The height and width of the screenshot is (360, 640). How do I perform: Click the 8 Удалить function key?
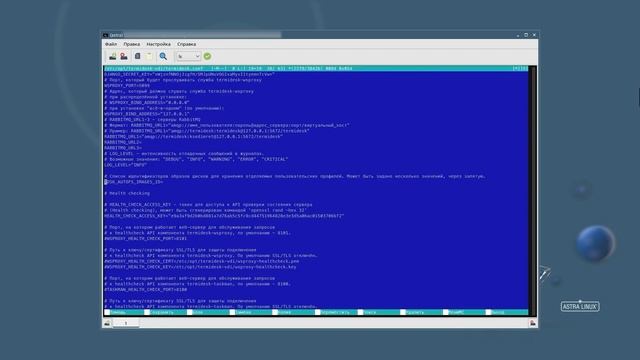coord(422,312)
